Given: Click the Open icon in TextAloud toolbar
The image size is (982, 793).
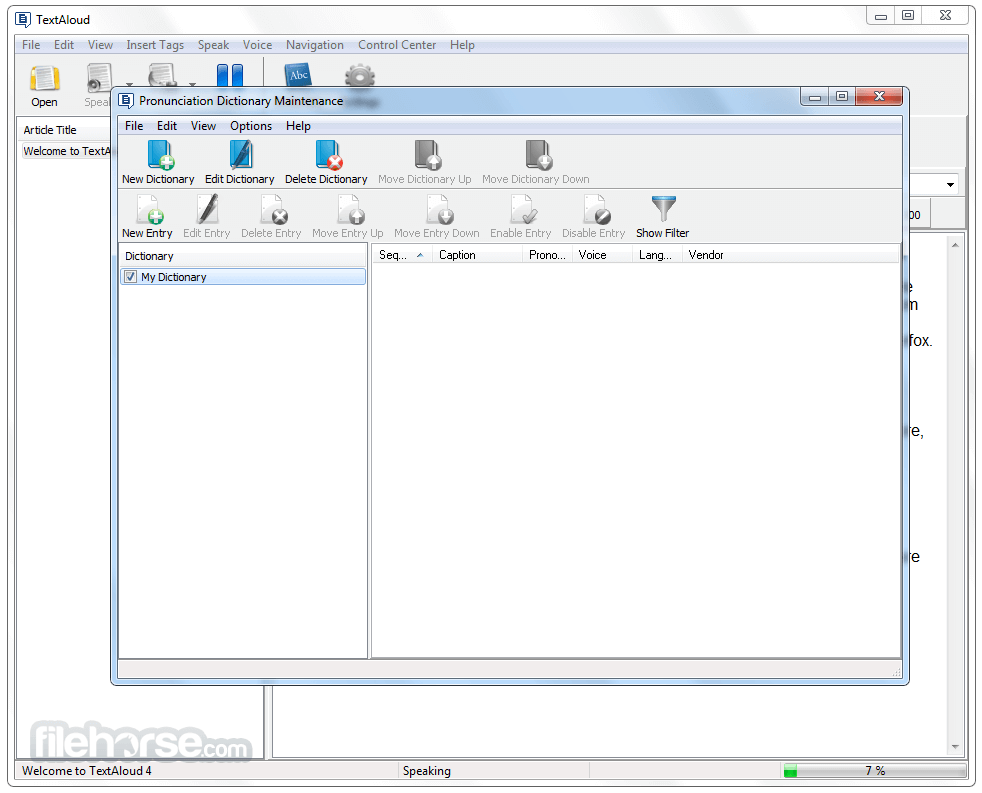Looking at the screenshot, I should pyautogui.click(x=44, y=80).
